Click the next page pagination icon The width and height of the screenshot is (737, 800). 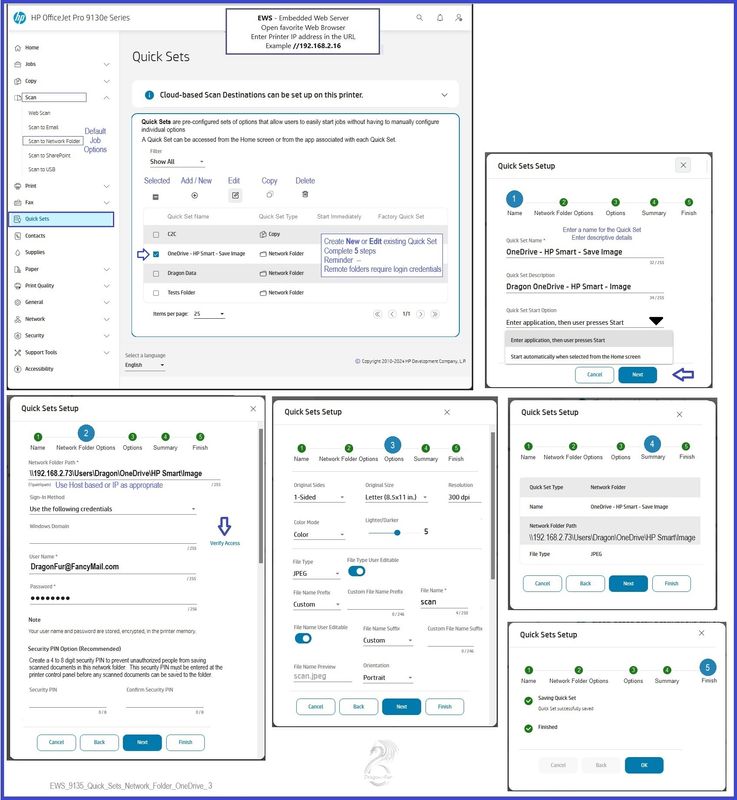click(421, 314)
